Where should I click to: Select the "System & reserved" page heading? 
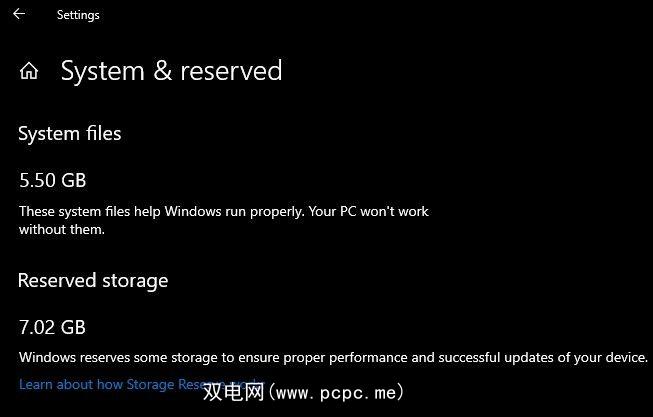click(x=171, y=71)
